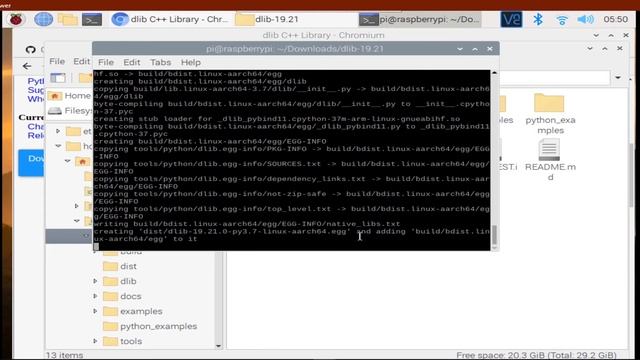The width and height of the screenshot is (640, 360).
Task: Toggle the file manager side pane icon
Action: click(58, 78)
